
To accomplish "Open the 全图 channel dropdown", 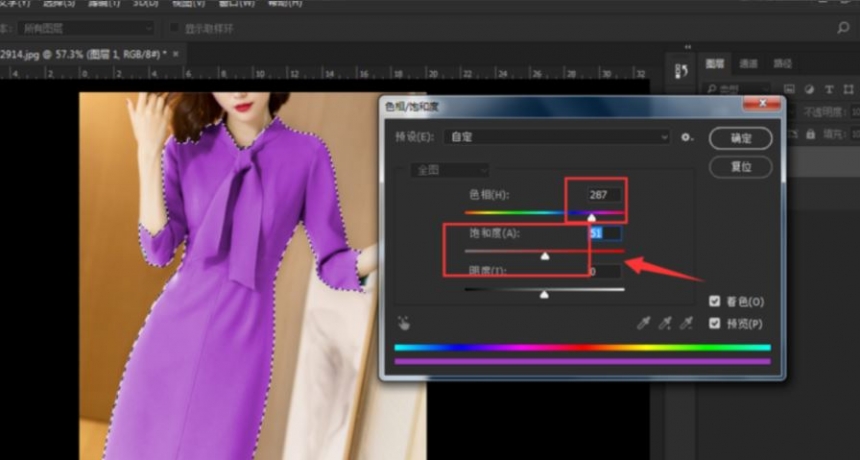I will pyautogui.click(x=450, y=171).
